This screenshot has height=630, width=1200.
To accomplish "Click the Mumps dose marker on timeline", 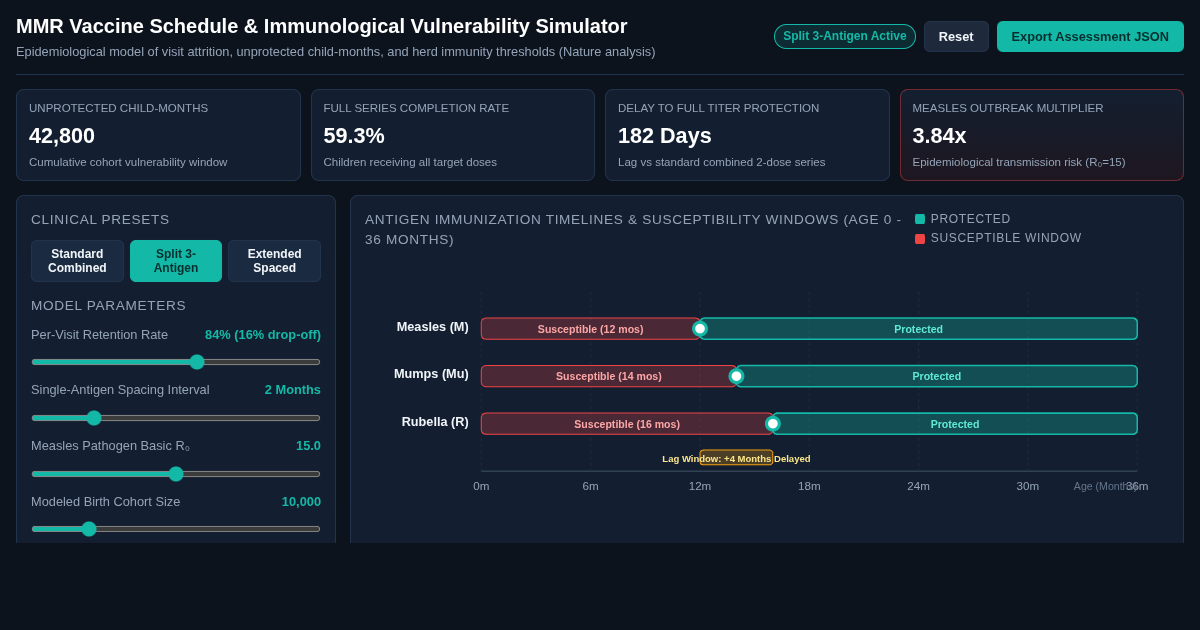I will coord(736,376).
